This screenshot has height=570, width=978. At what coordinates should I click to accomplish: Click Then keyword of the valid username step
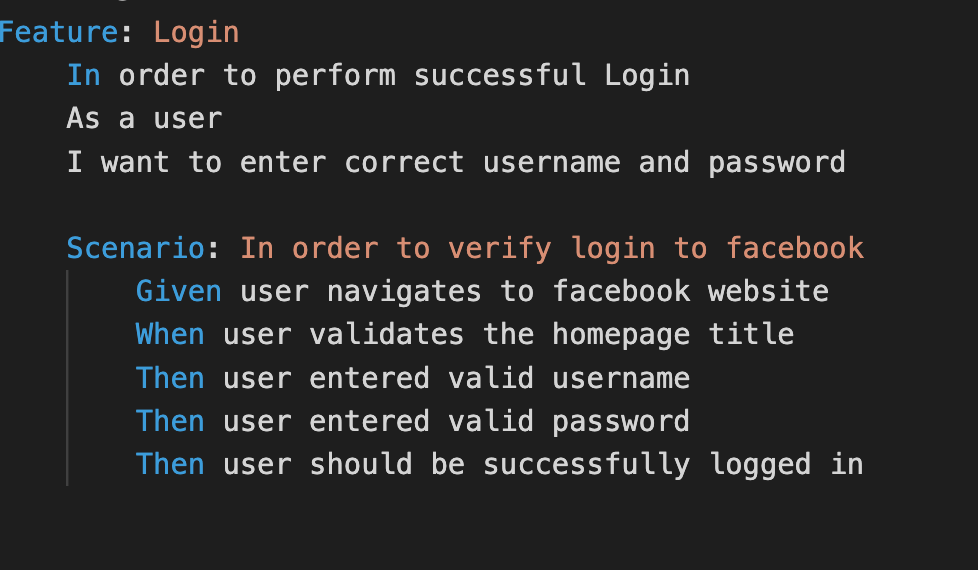coord(170,378)
